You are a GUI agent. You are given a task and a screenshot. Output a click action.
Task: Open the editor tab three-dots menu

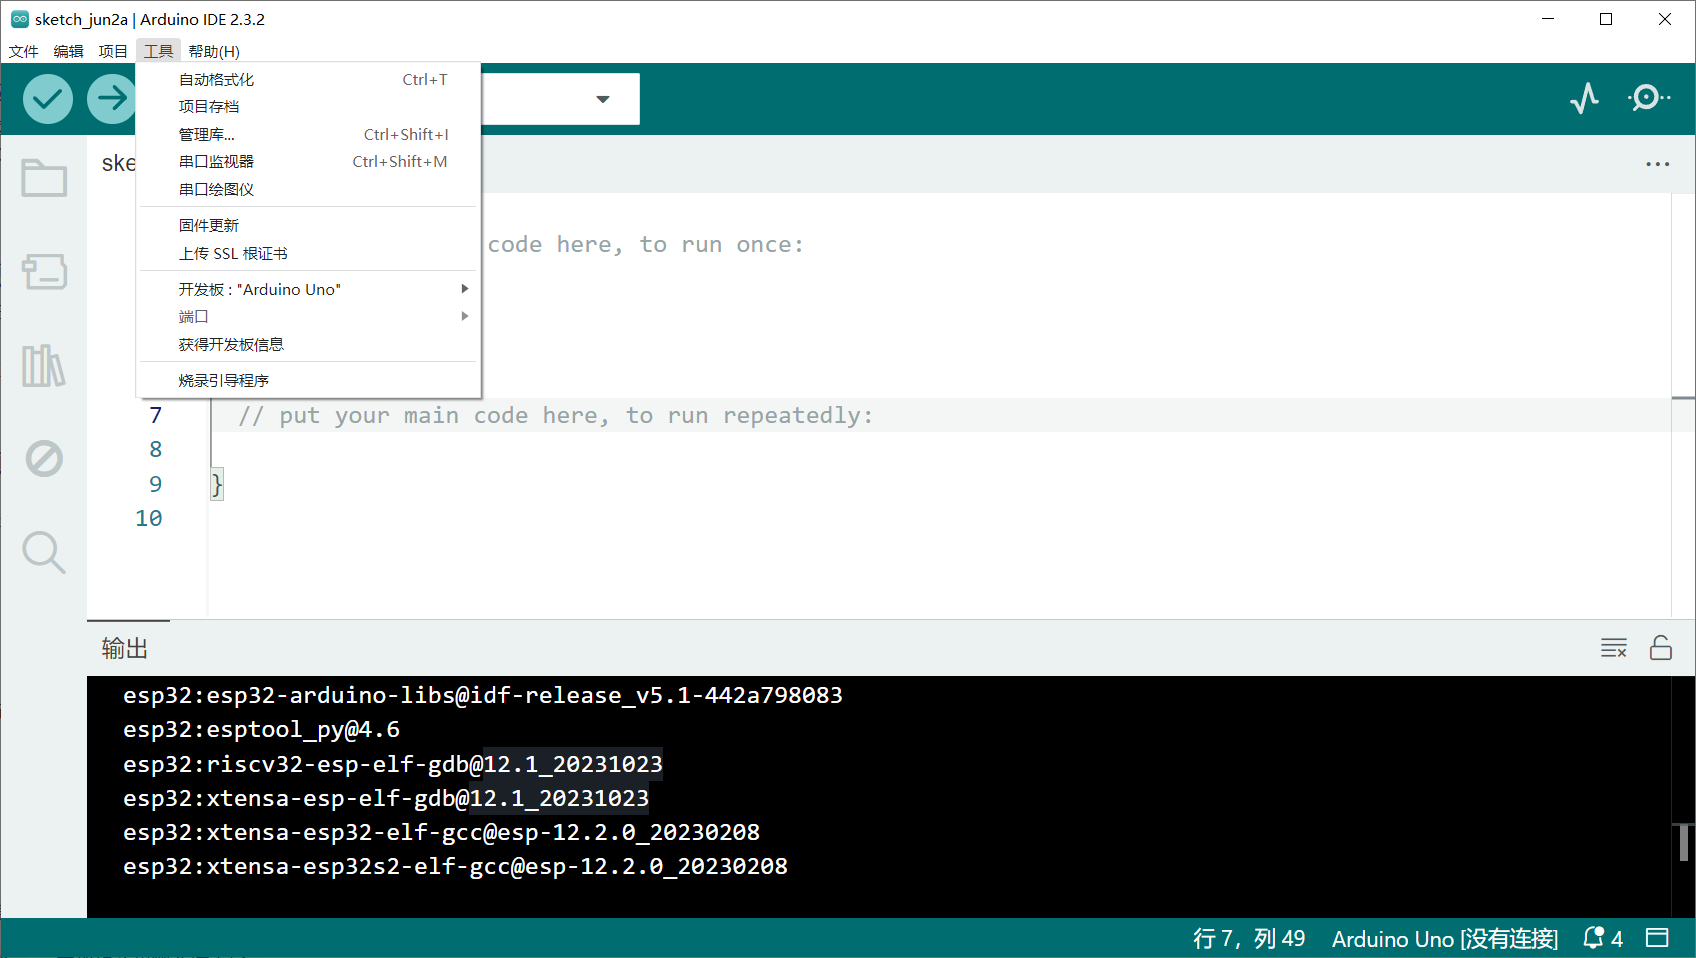coord(1658,164)
